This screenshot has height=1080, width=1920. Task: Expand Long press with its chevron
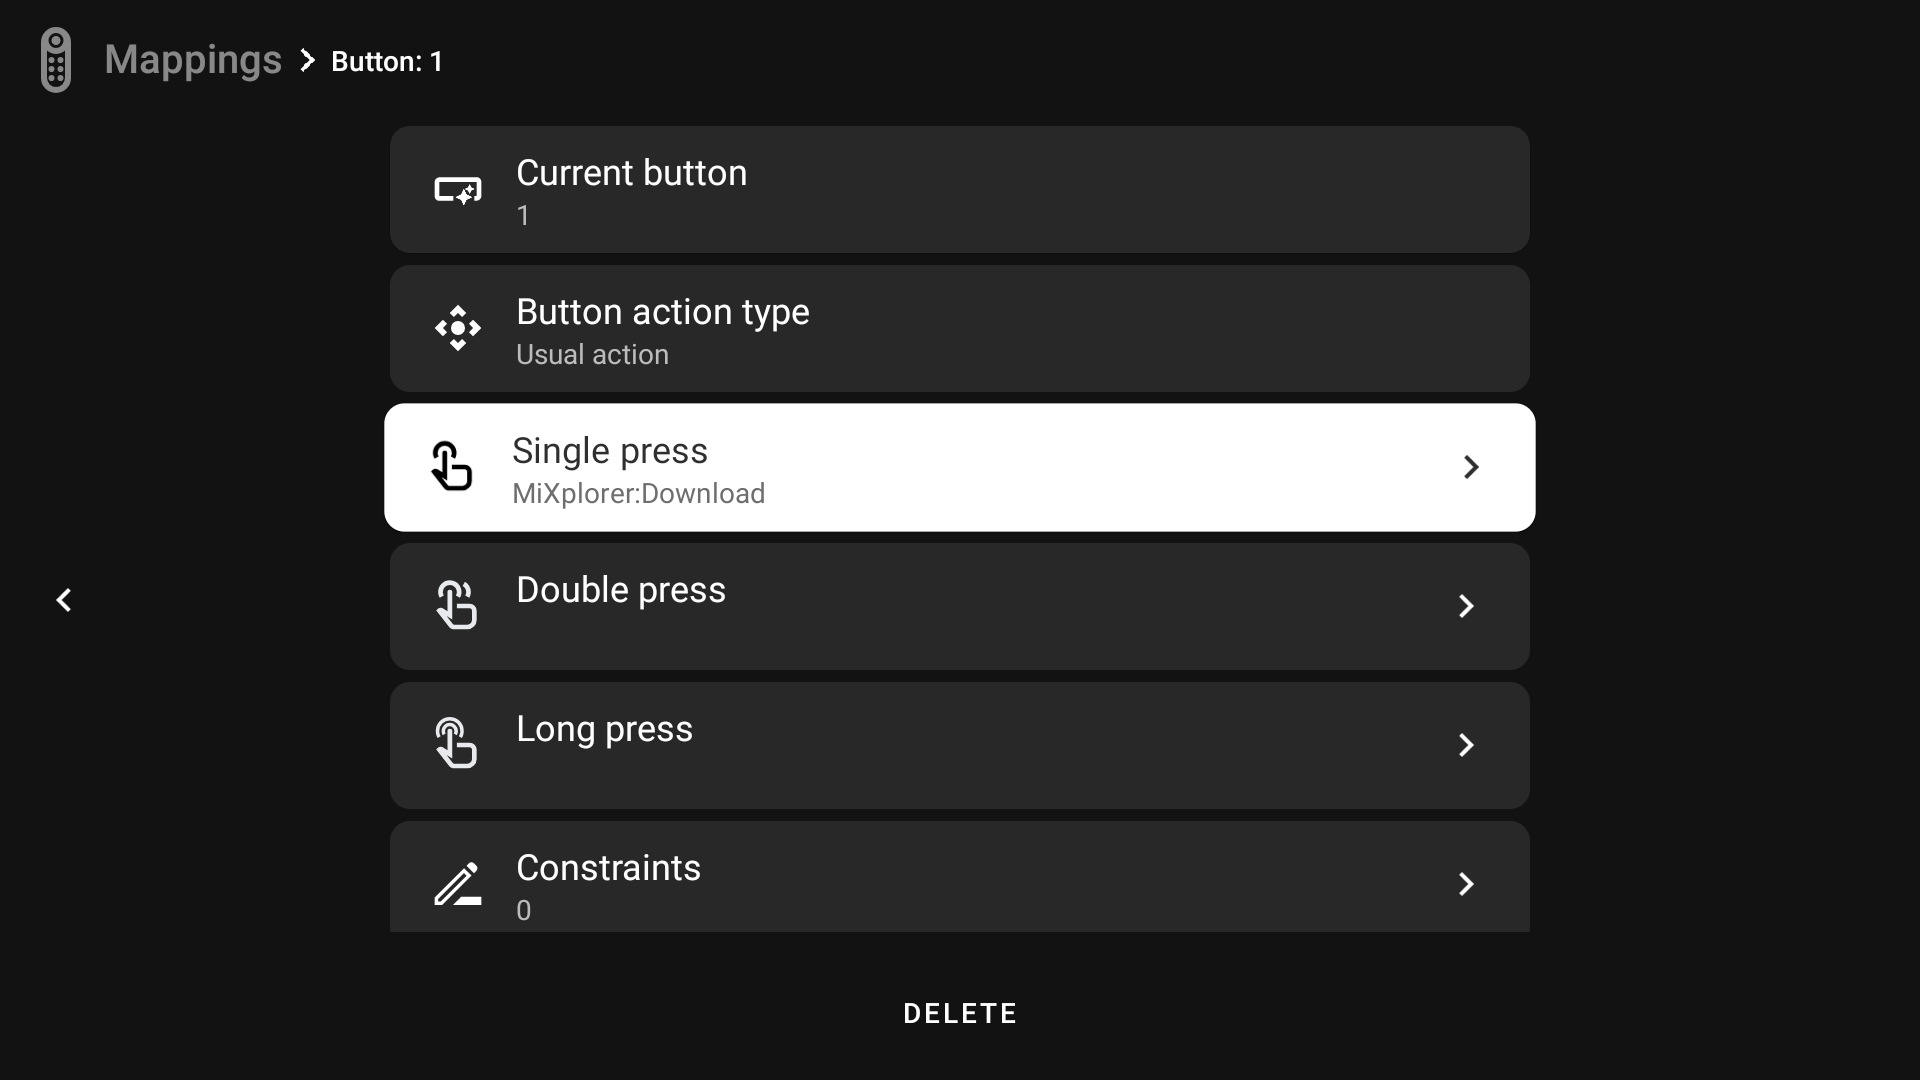point(1466,745)
